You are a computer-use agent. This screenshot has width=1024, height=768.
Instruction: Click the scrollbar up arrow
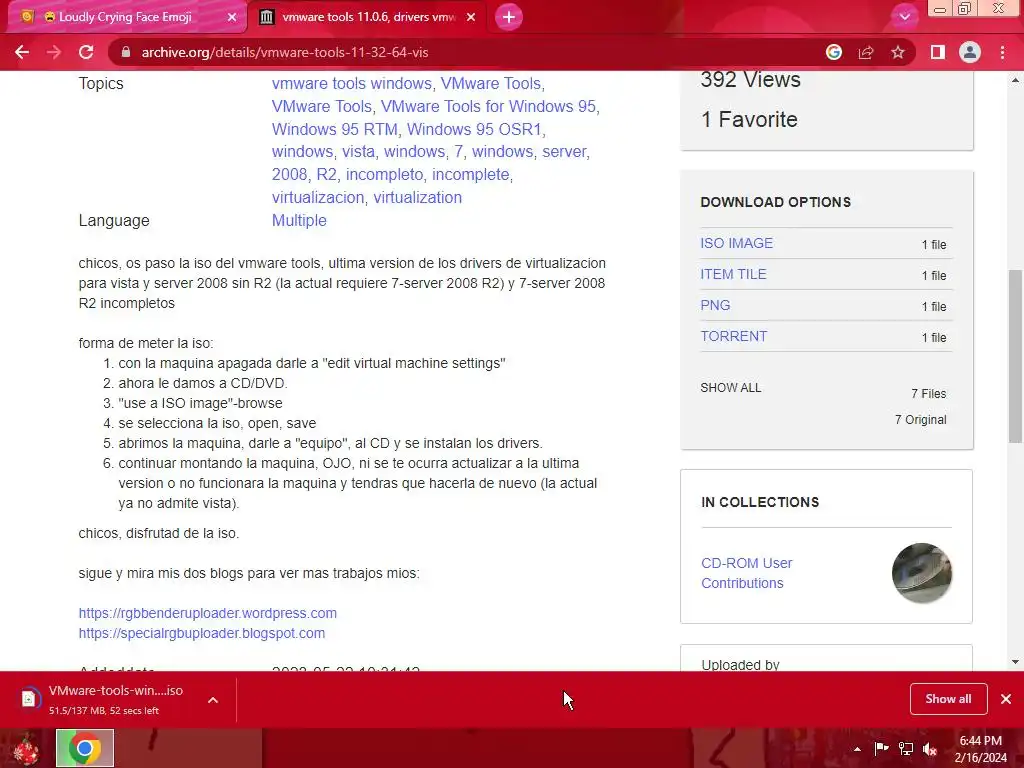[1015, 80]
